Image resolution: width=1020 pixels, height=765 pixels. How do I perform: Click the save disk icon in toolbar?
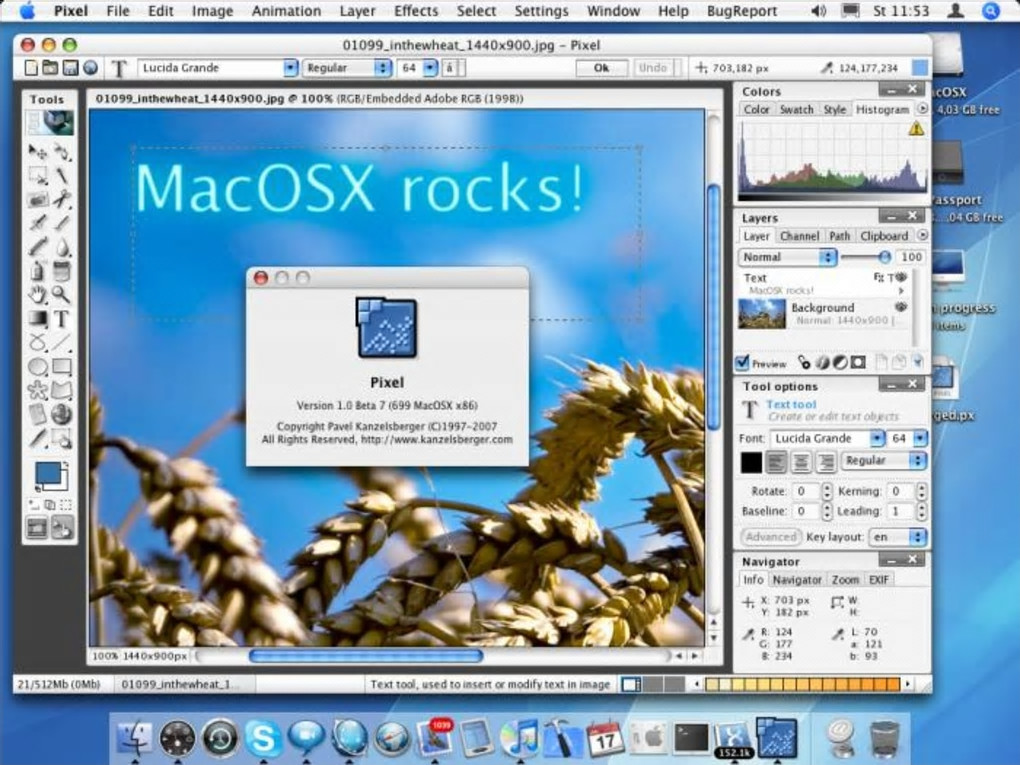click(x=71, y=68)
